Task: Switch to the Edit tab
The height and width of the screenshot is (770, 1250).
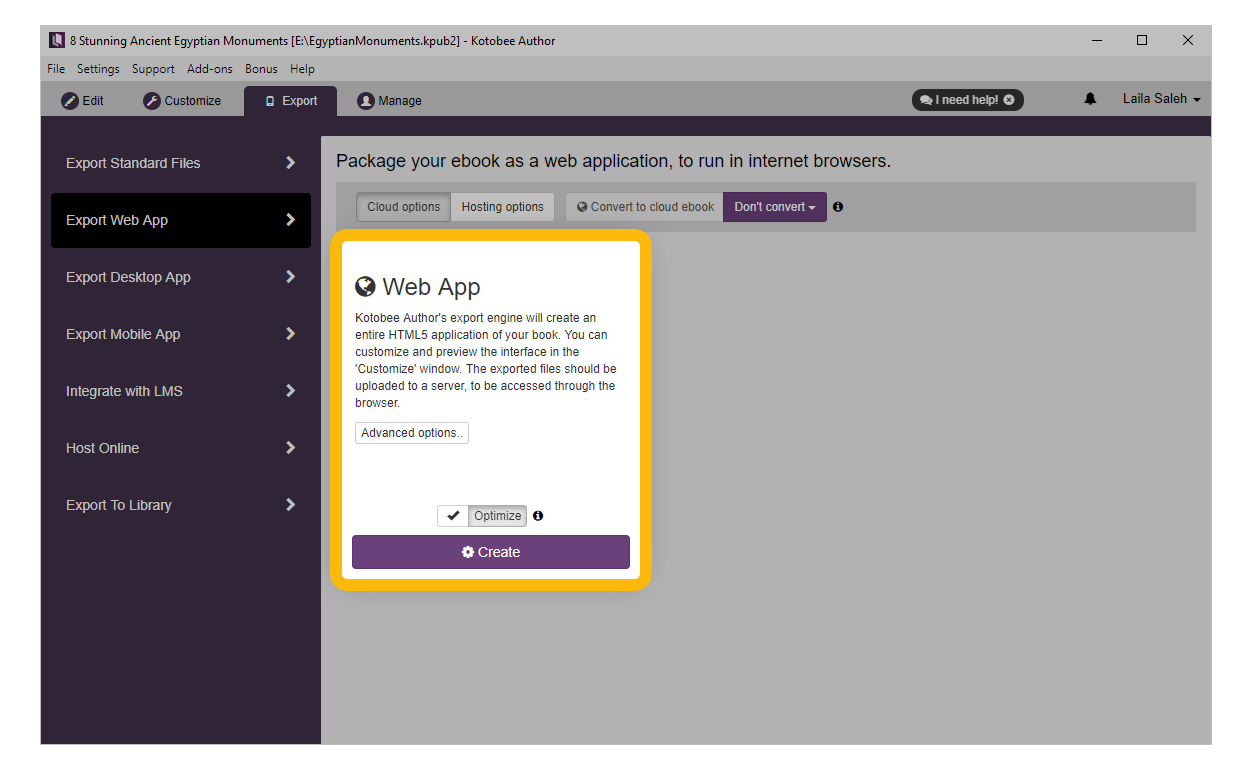Action: 83,101
